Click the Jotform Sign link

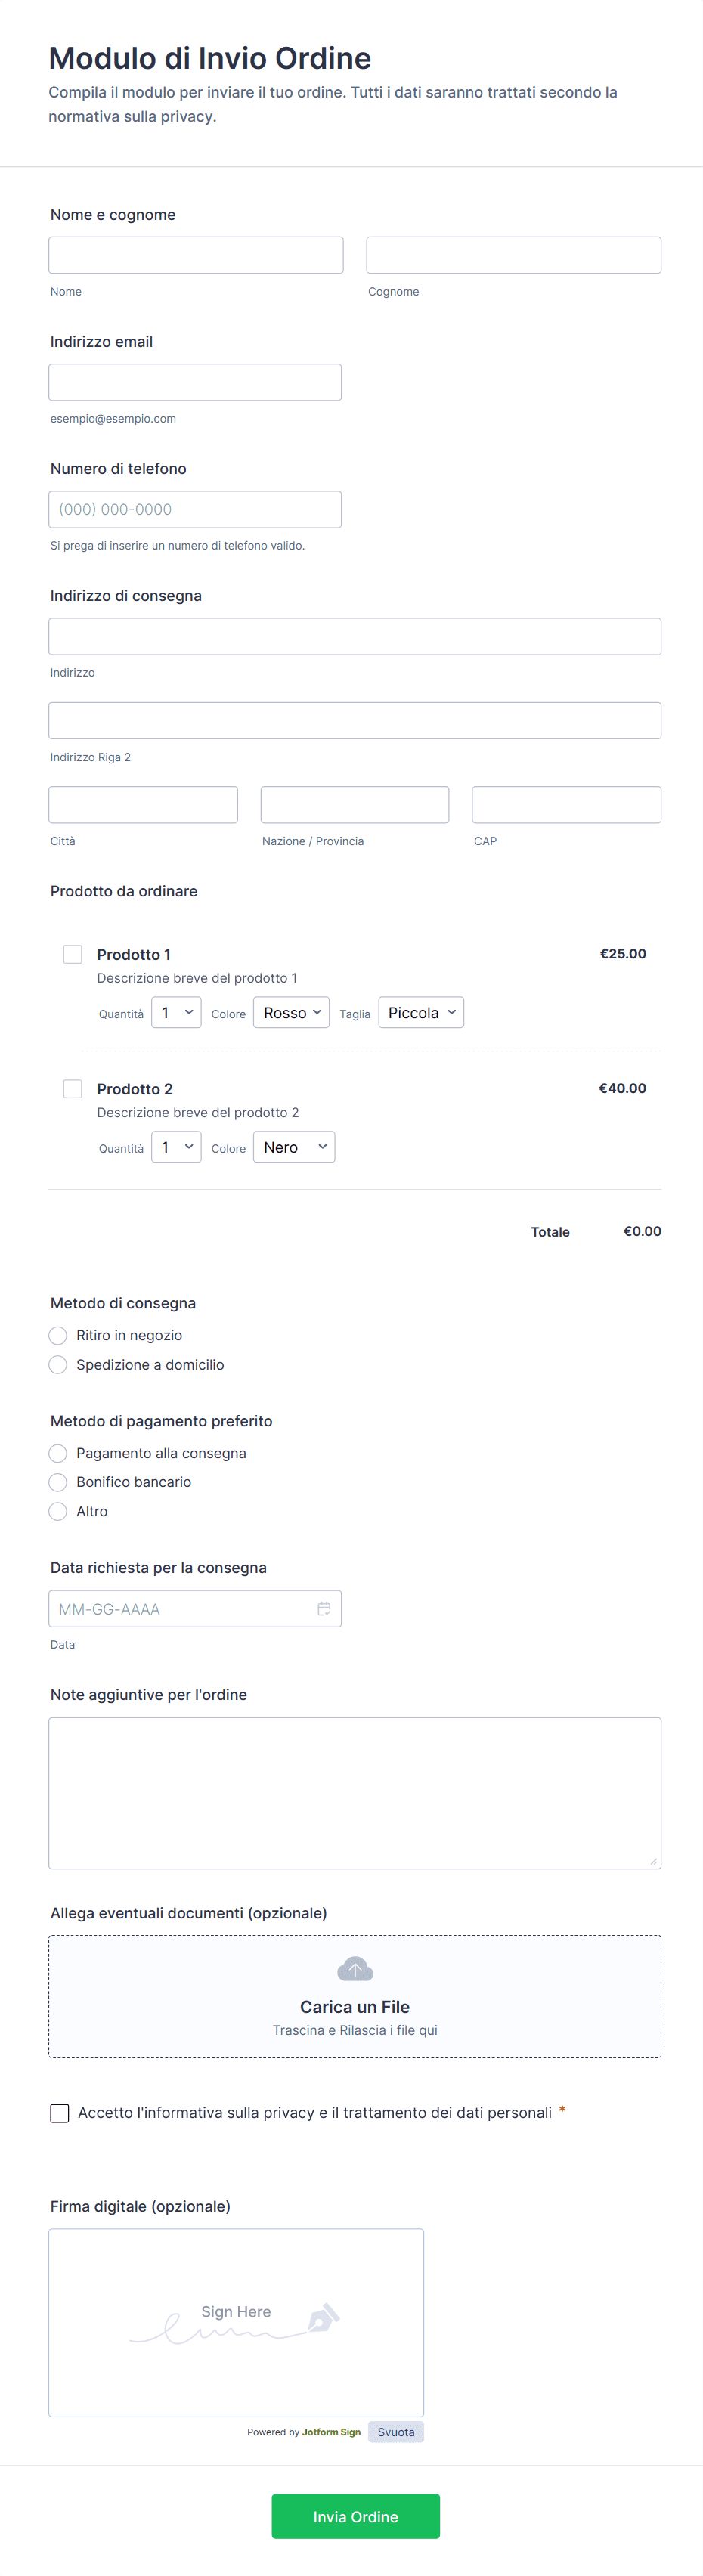pyautogui.click(x=331, y=2432)
